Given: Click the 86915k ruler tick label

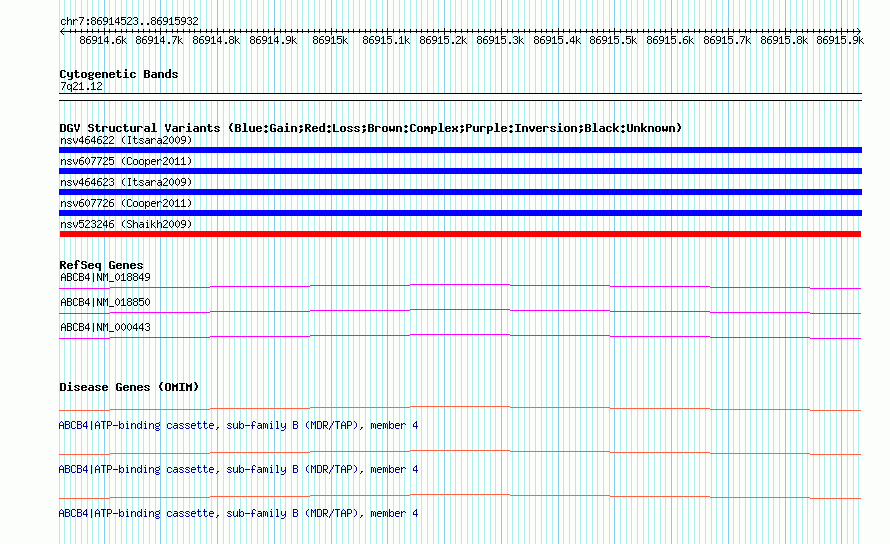Looking at the screenshot, I should (330, 40).
